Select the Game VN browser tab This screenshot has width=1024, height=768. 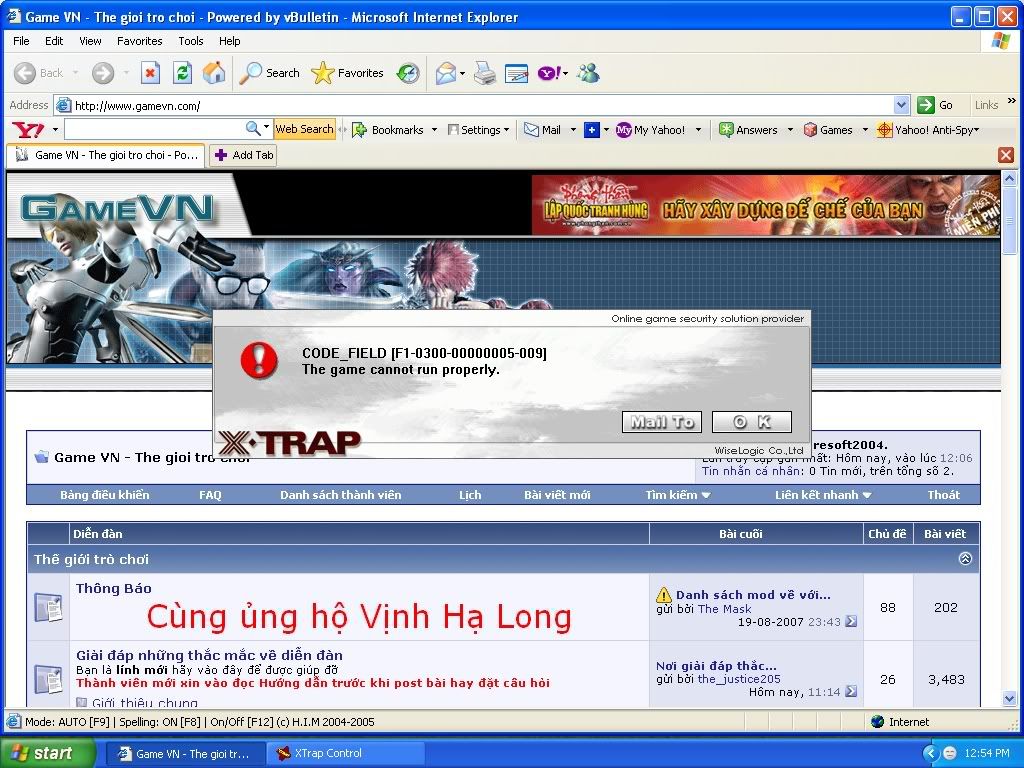click(x=106, y=155)
